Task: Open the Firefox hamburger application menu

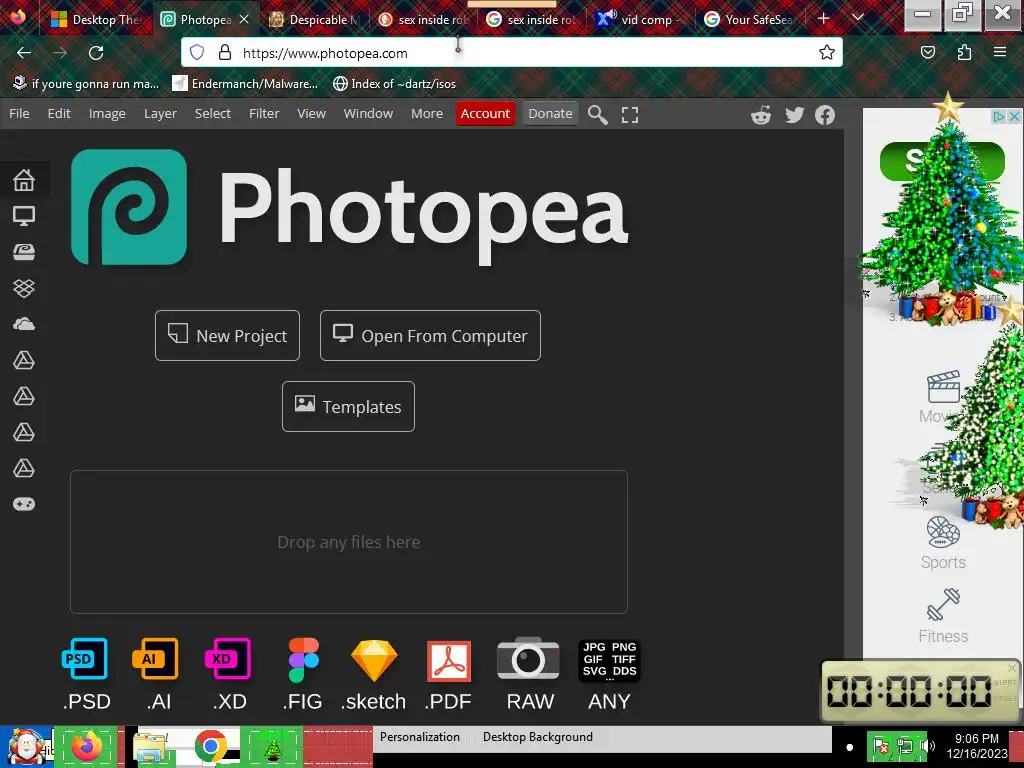Action: [x=1000, y=52]
